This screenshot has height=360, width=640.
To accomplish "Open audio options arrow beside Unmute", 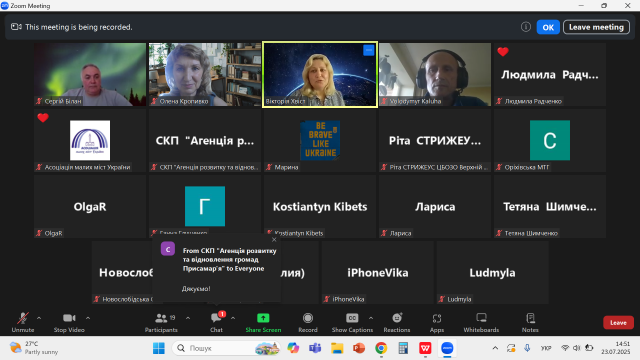I will 39,318.
